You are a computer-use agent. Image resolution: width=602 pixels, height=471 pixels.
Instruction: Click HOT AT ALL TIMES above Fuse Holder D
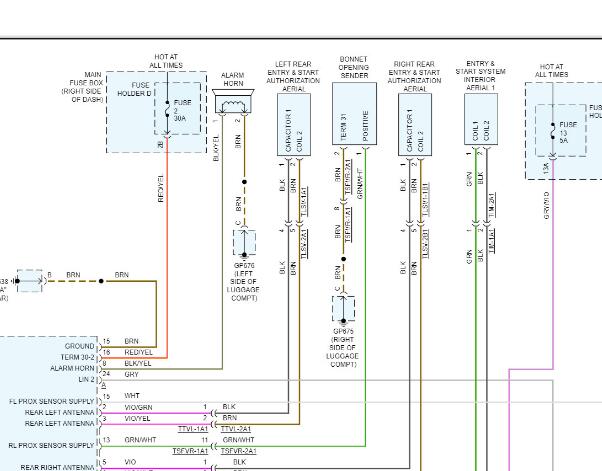[x=166, y=61]
